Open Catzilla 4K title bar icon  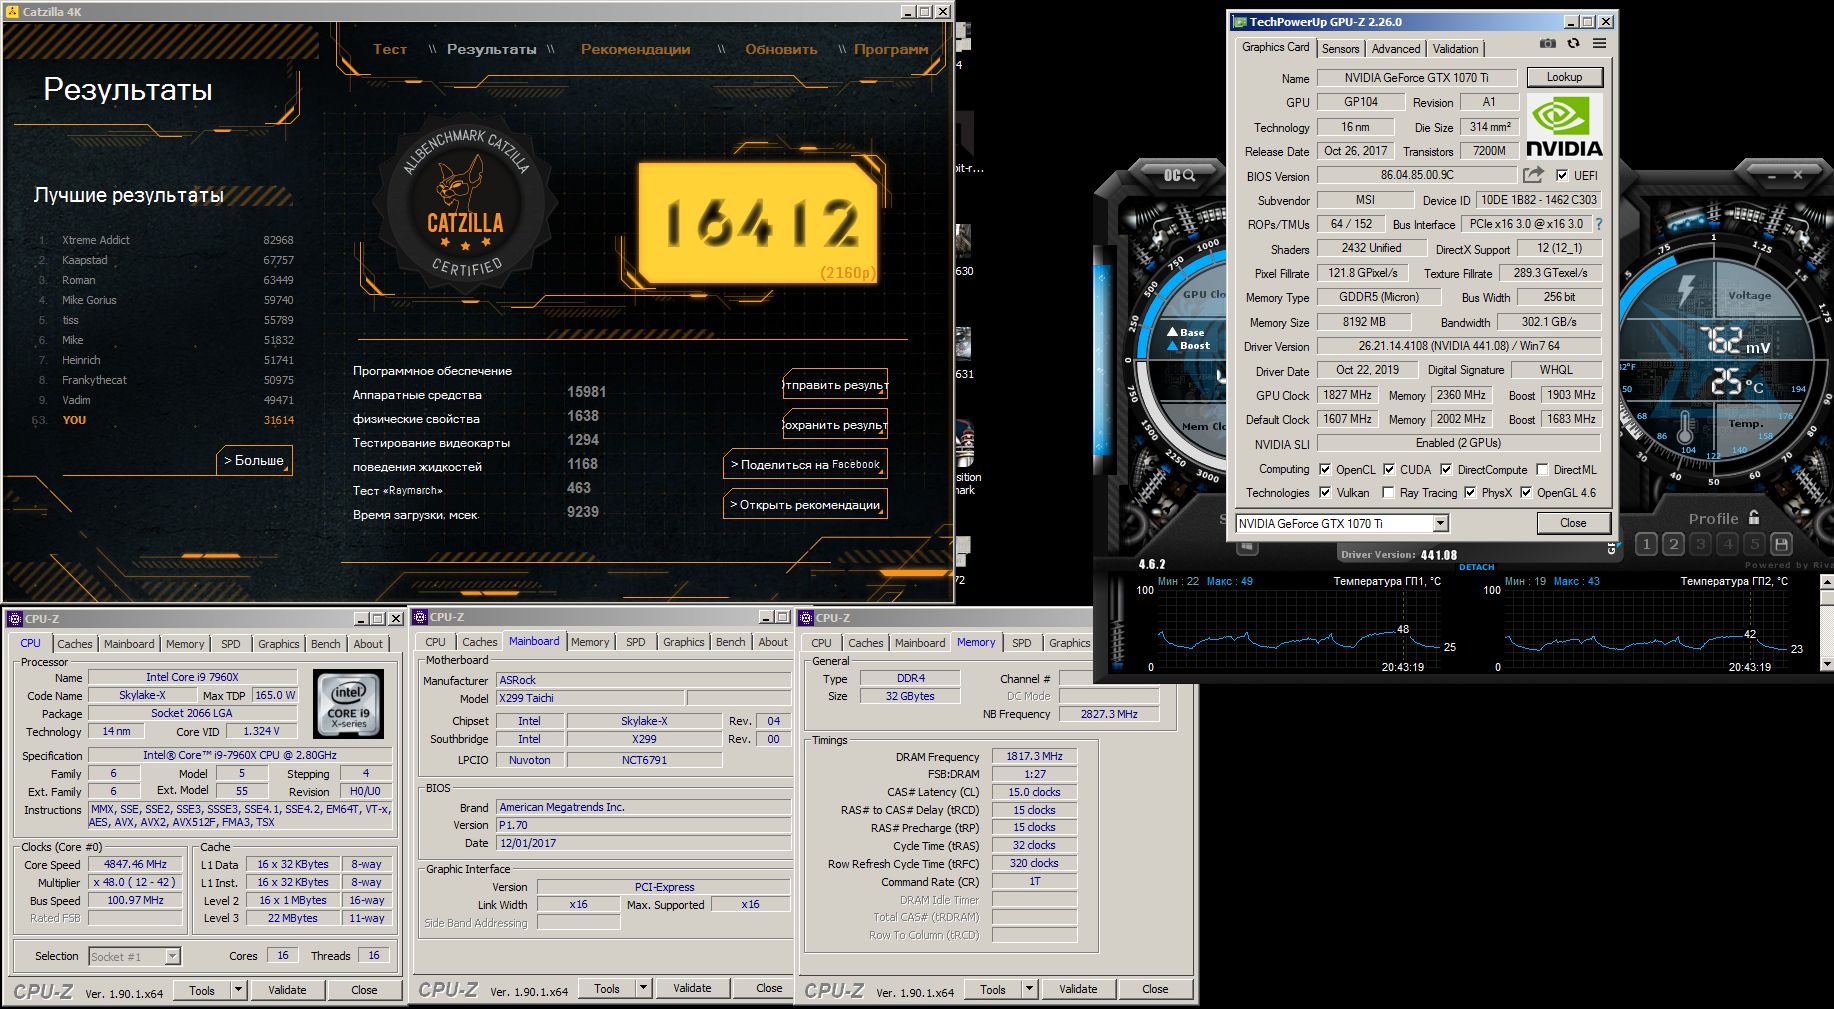click(x=11, y=11)
